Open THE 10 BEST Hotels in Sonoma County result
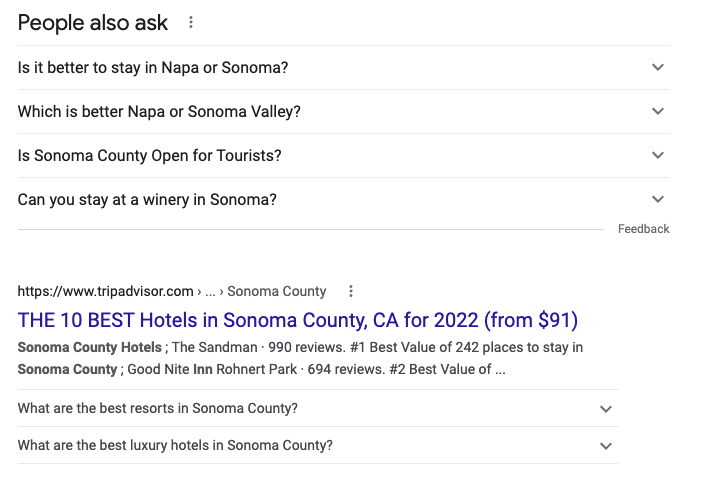 [298, 321]
